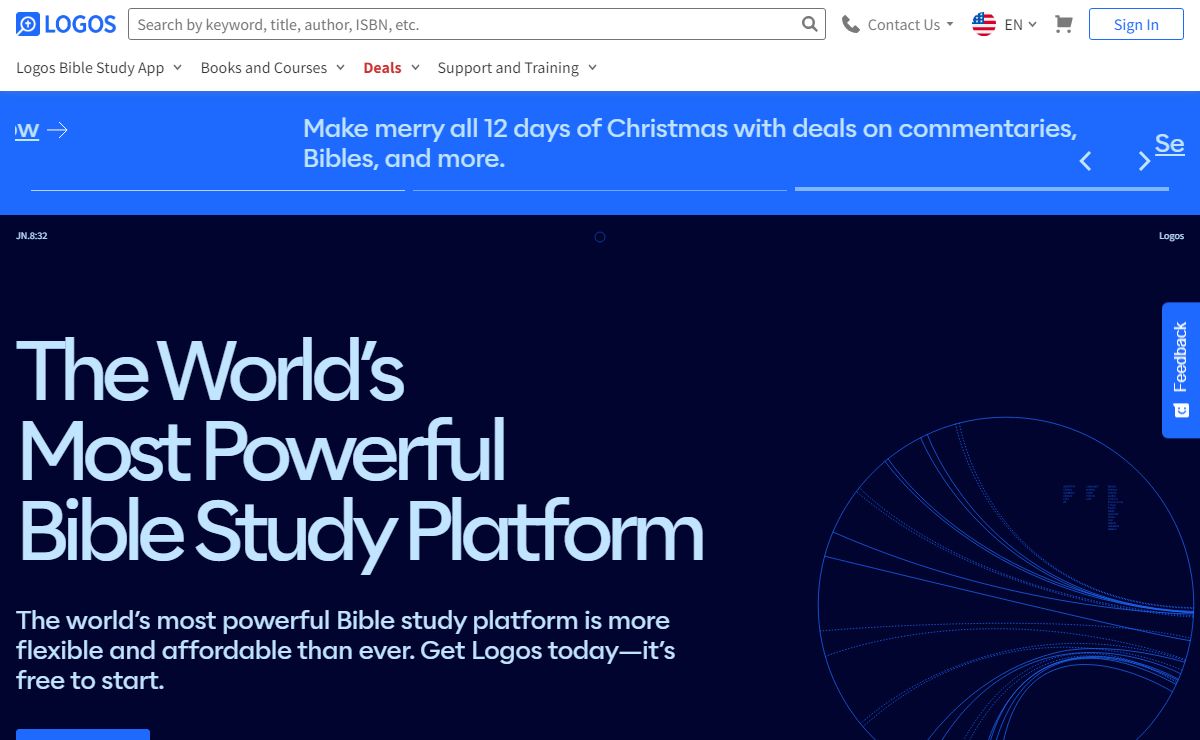Click chevron beside Support and Training
Image resolution: width=1200 pixels, height=740 pixels.
click(x=592, y=68)
